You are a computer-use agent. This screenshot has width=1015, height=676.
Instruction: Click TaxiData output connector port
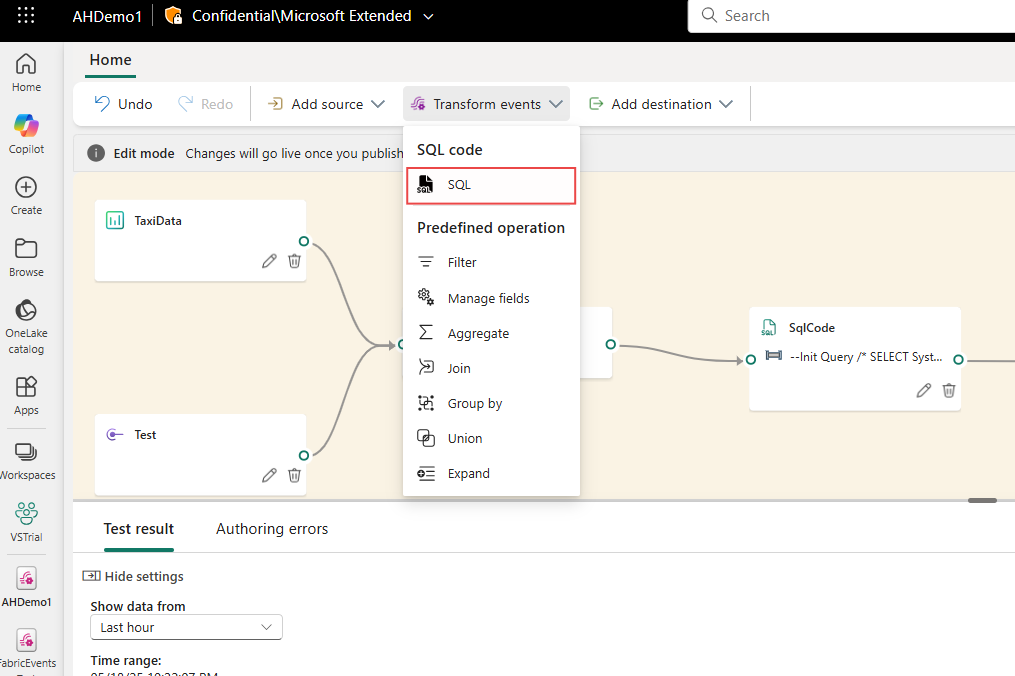pos(304,242)
